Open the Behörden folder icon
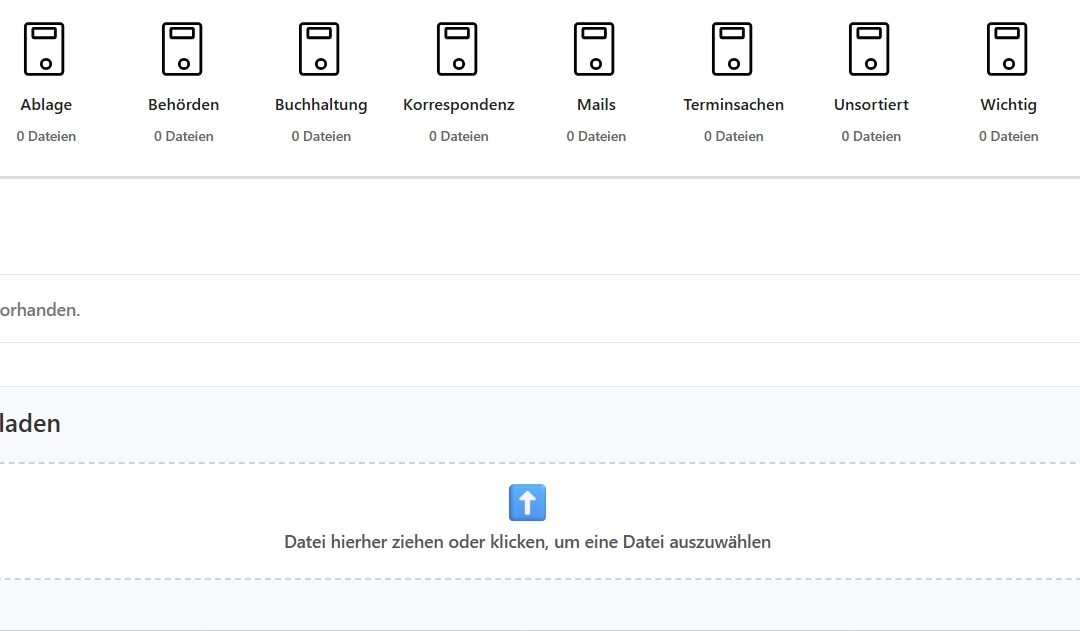1080x631 pixels. point(182,49)
